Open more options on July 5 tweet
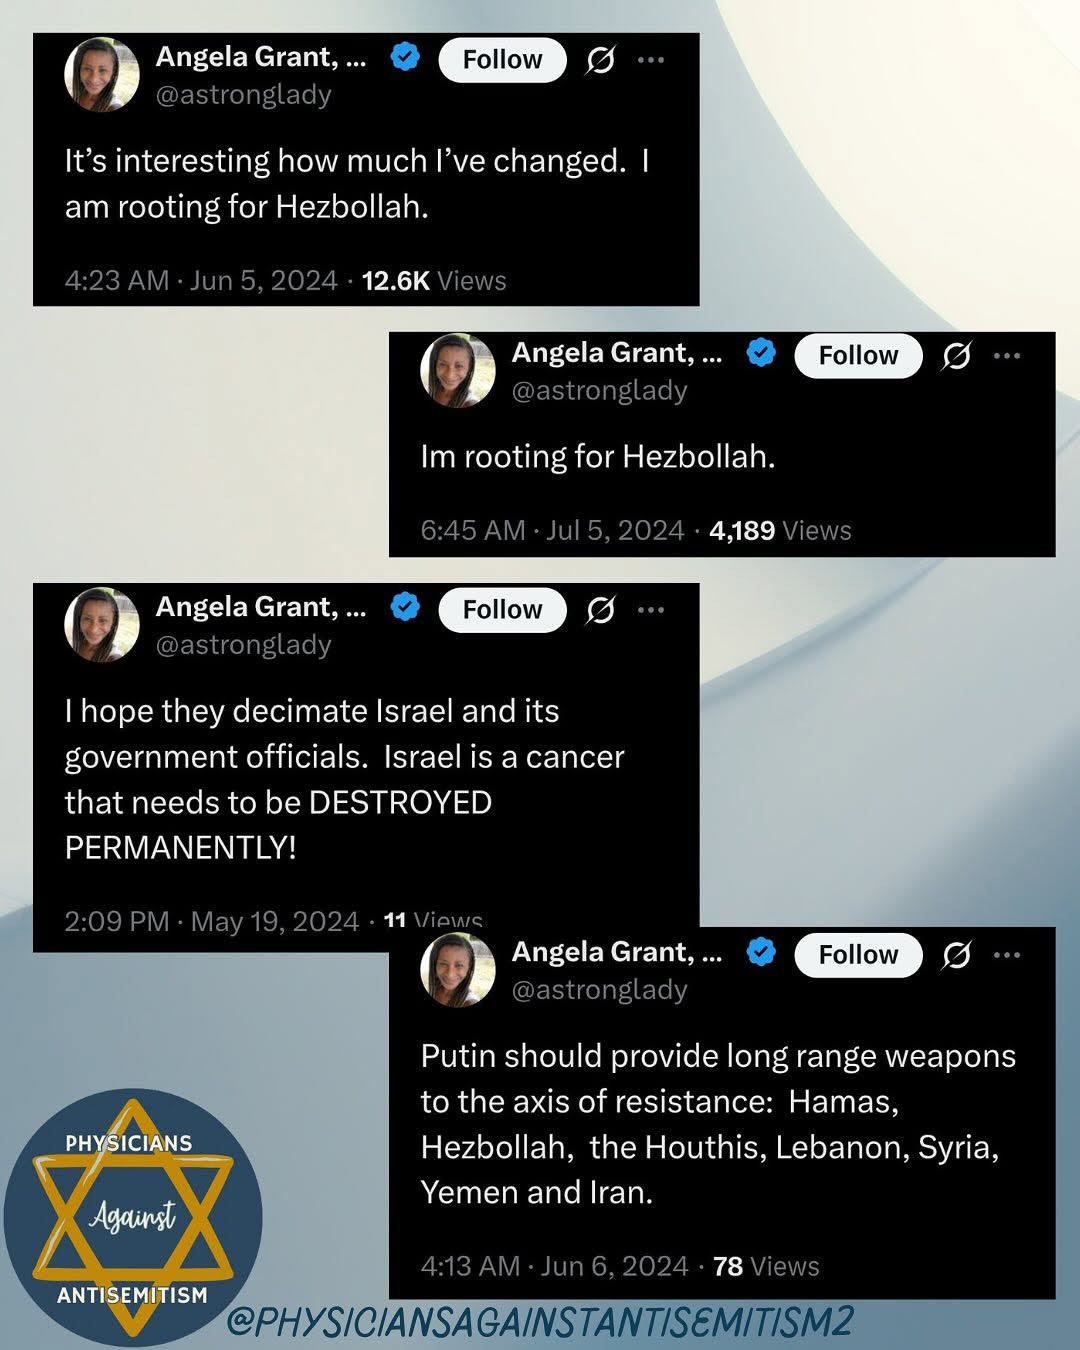Viewport: 1080px width, 1350px height. pos(1007,356)
